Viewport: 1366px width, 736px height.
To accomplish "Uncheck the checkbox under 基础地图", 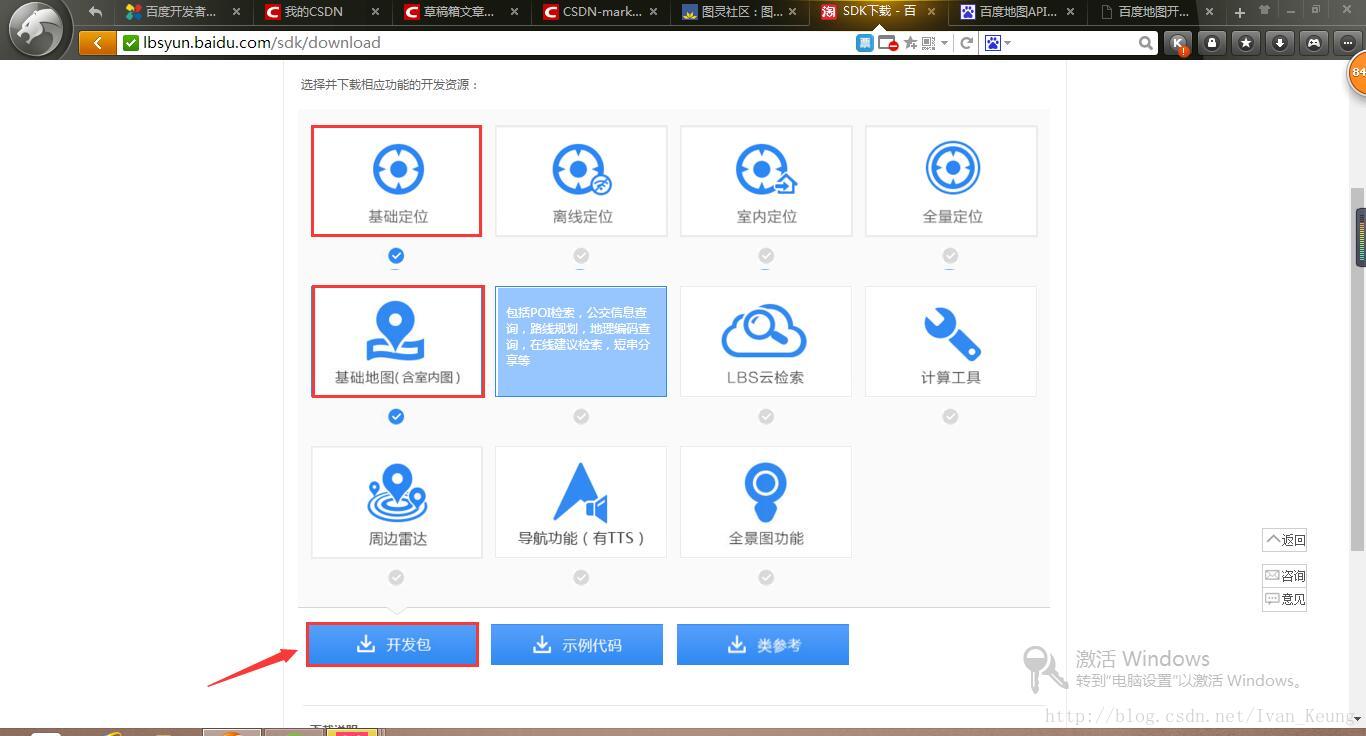I will (396, 416).
